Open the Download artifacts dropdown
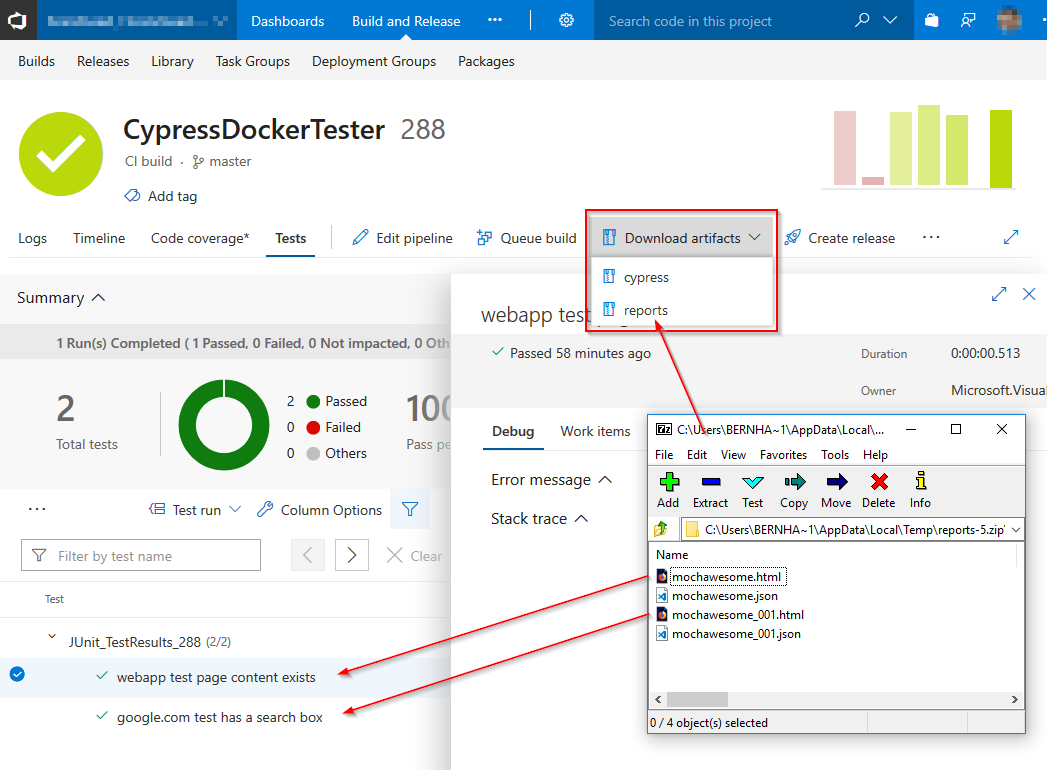 [682, 238]
